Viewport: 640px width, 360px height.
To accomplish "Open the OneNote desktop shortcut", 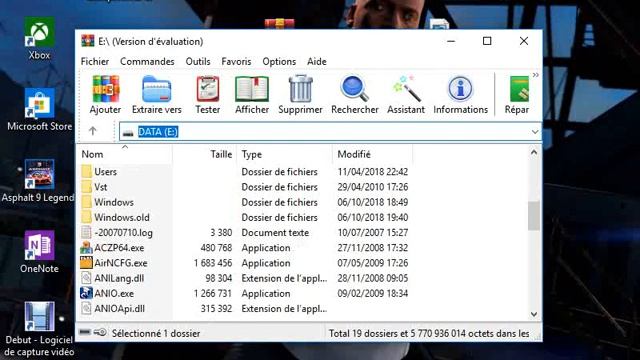I will [x=39, y=252].
